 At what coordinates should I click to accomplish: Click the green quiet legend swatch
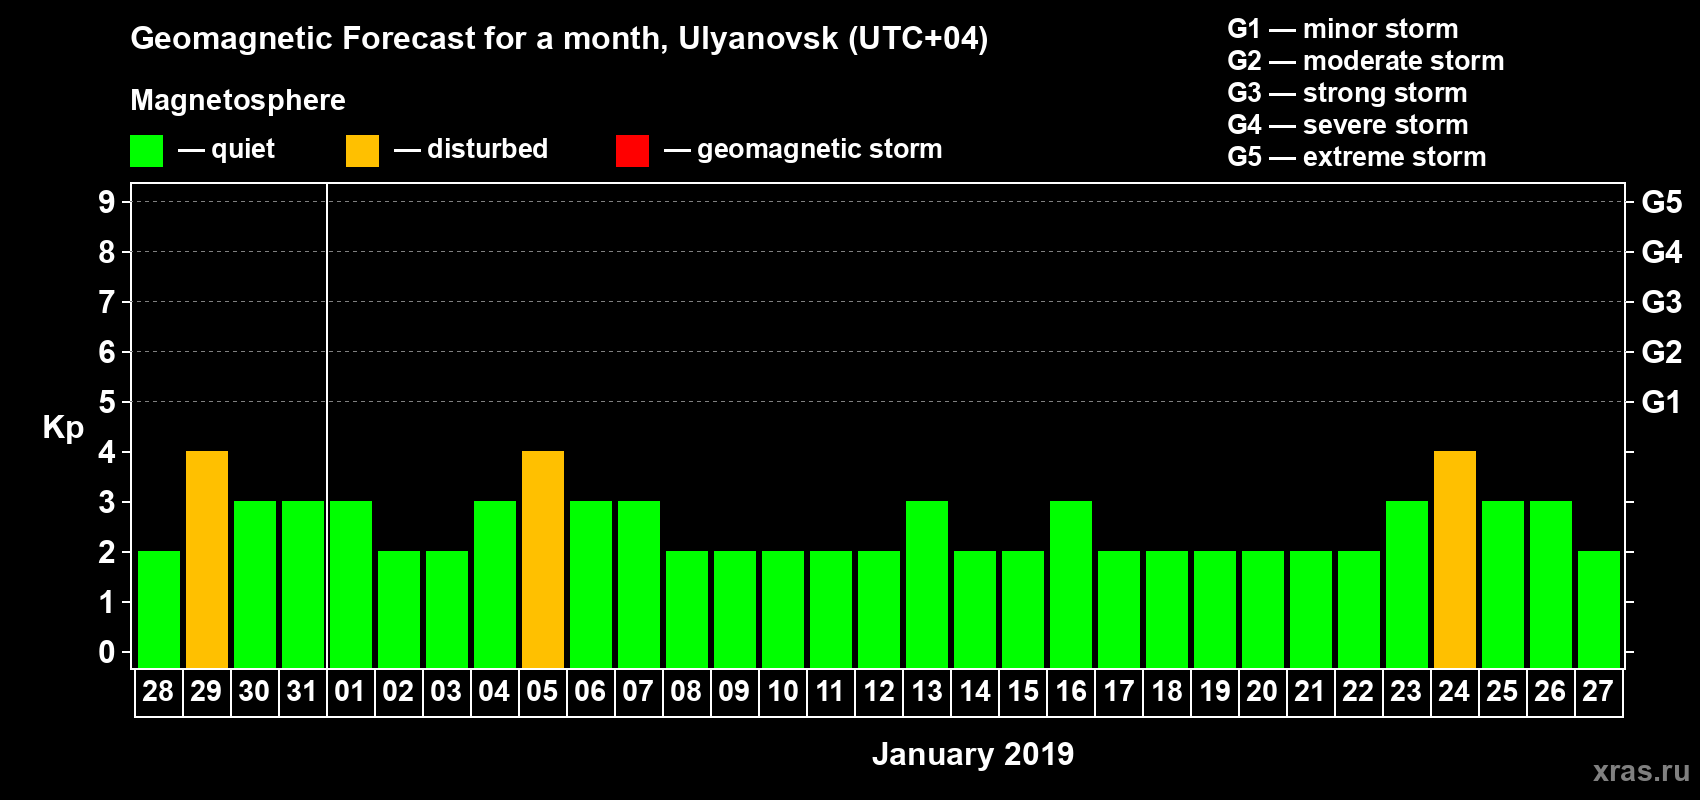click(x=146, y=151)
